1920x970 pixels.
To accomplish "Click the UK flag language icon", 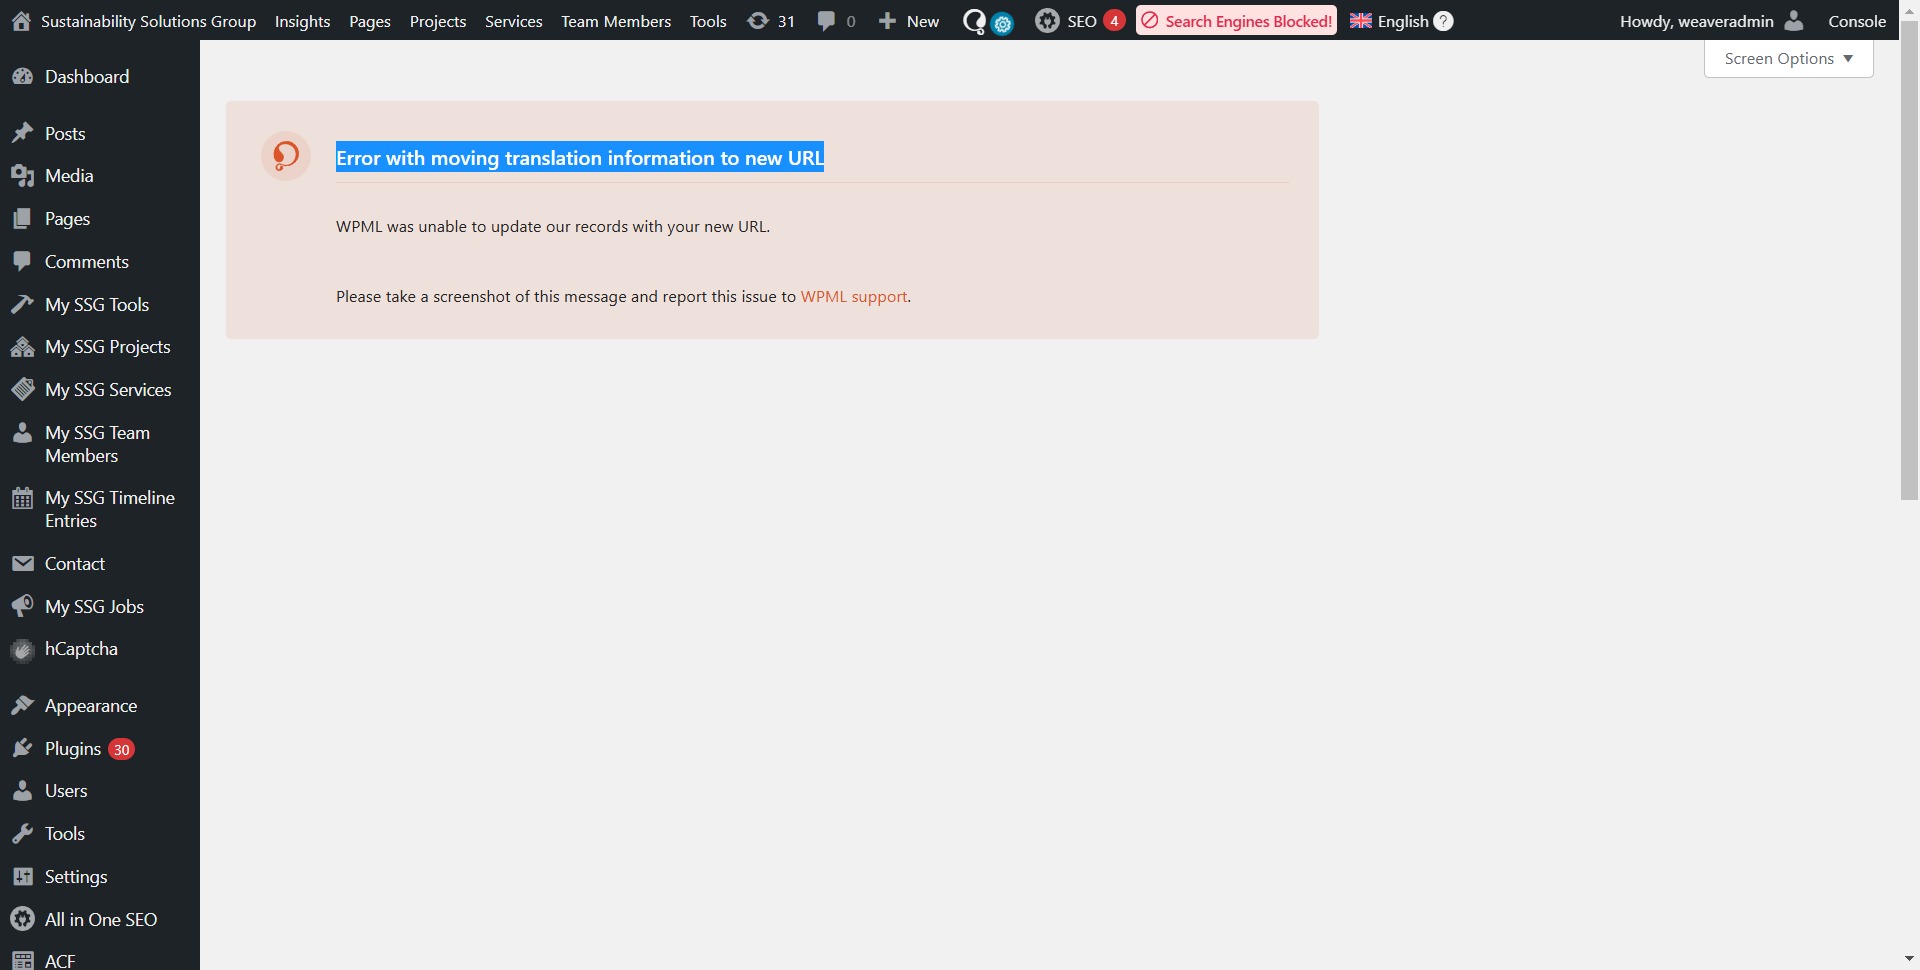I will [x=1361, y=21].
